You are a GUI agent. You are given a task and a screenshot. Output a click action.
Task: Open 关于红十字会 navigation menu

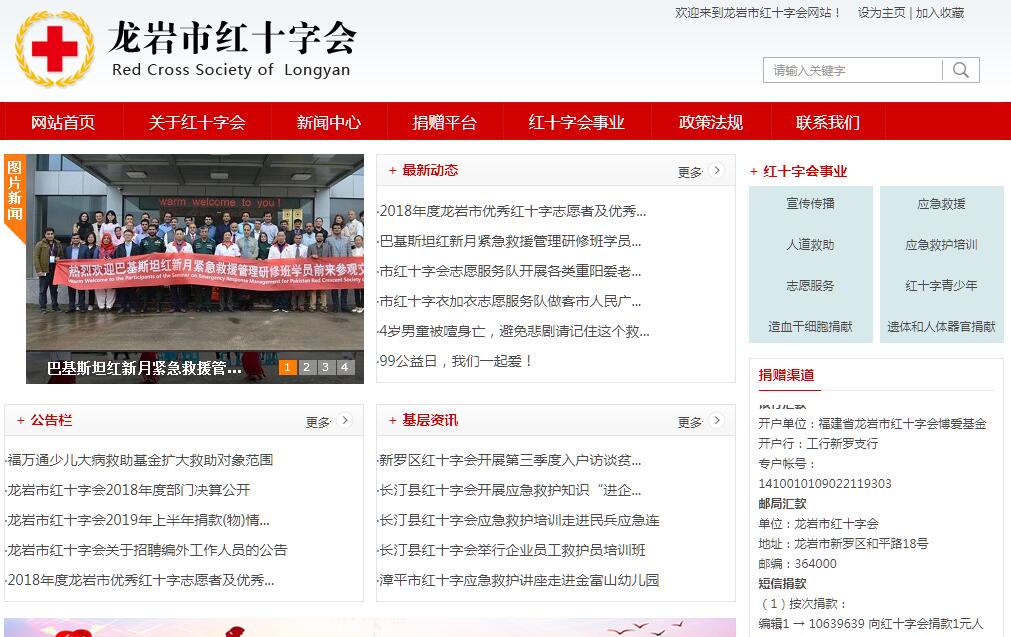197,122
